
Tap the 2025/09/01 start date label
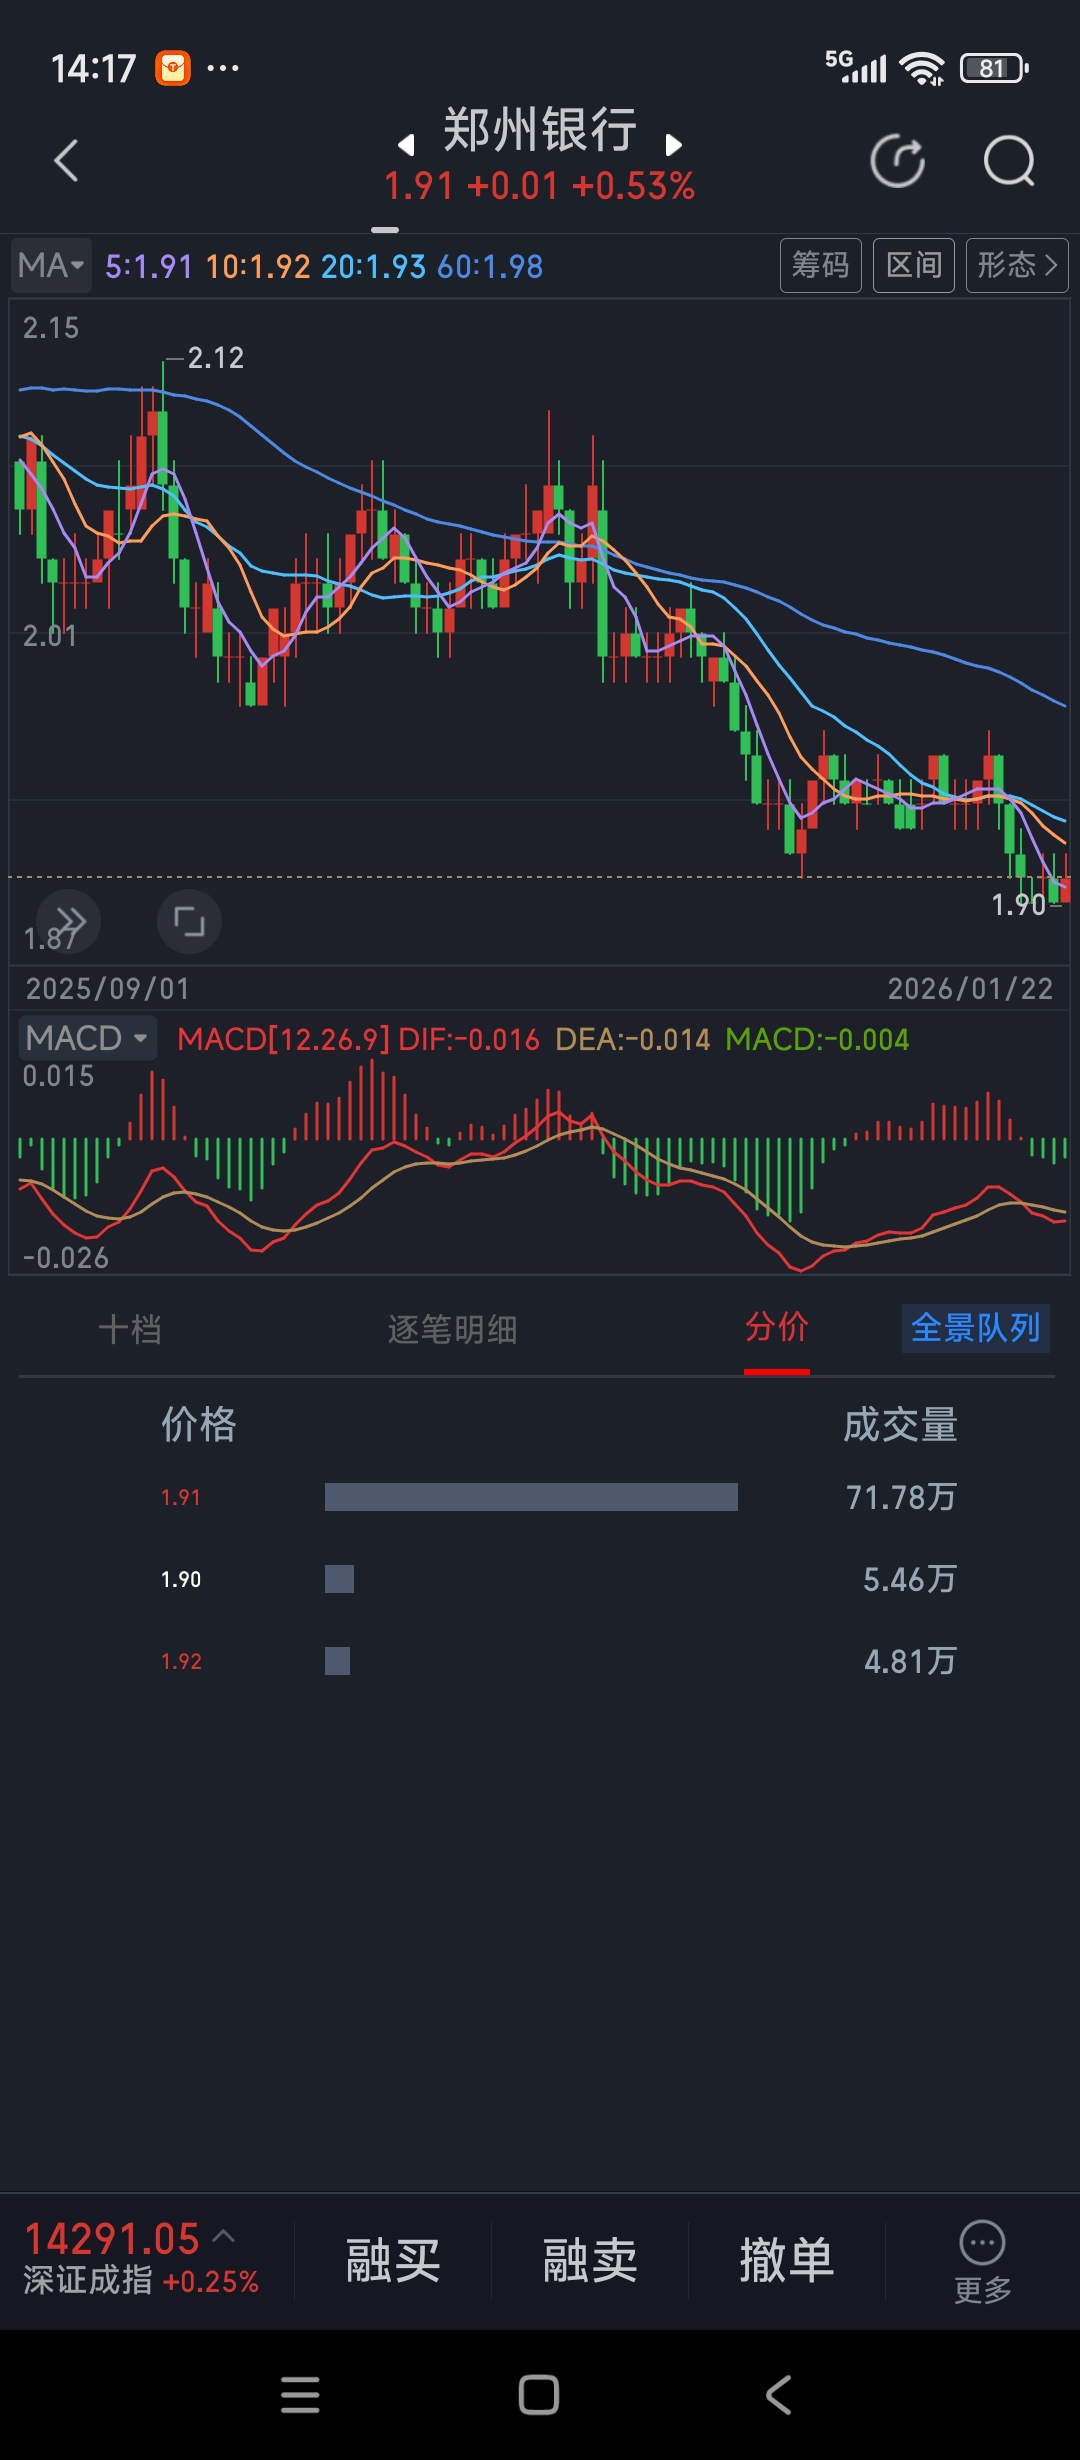coord(108,988)
